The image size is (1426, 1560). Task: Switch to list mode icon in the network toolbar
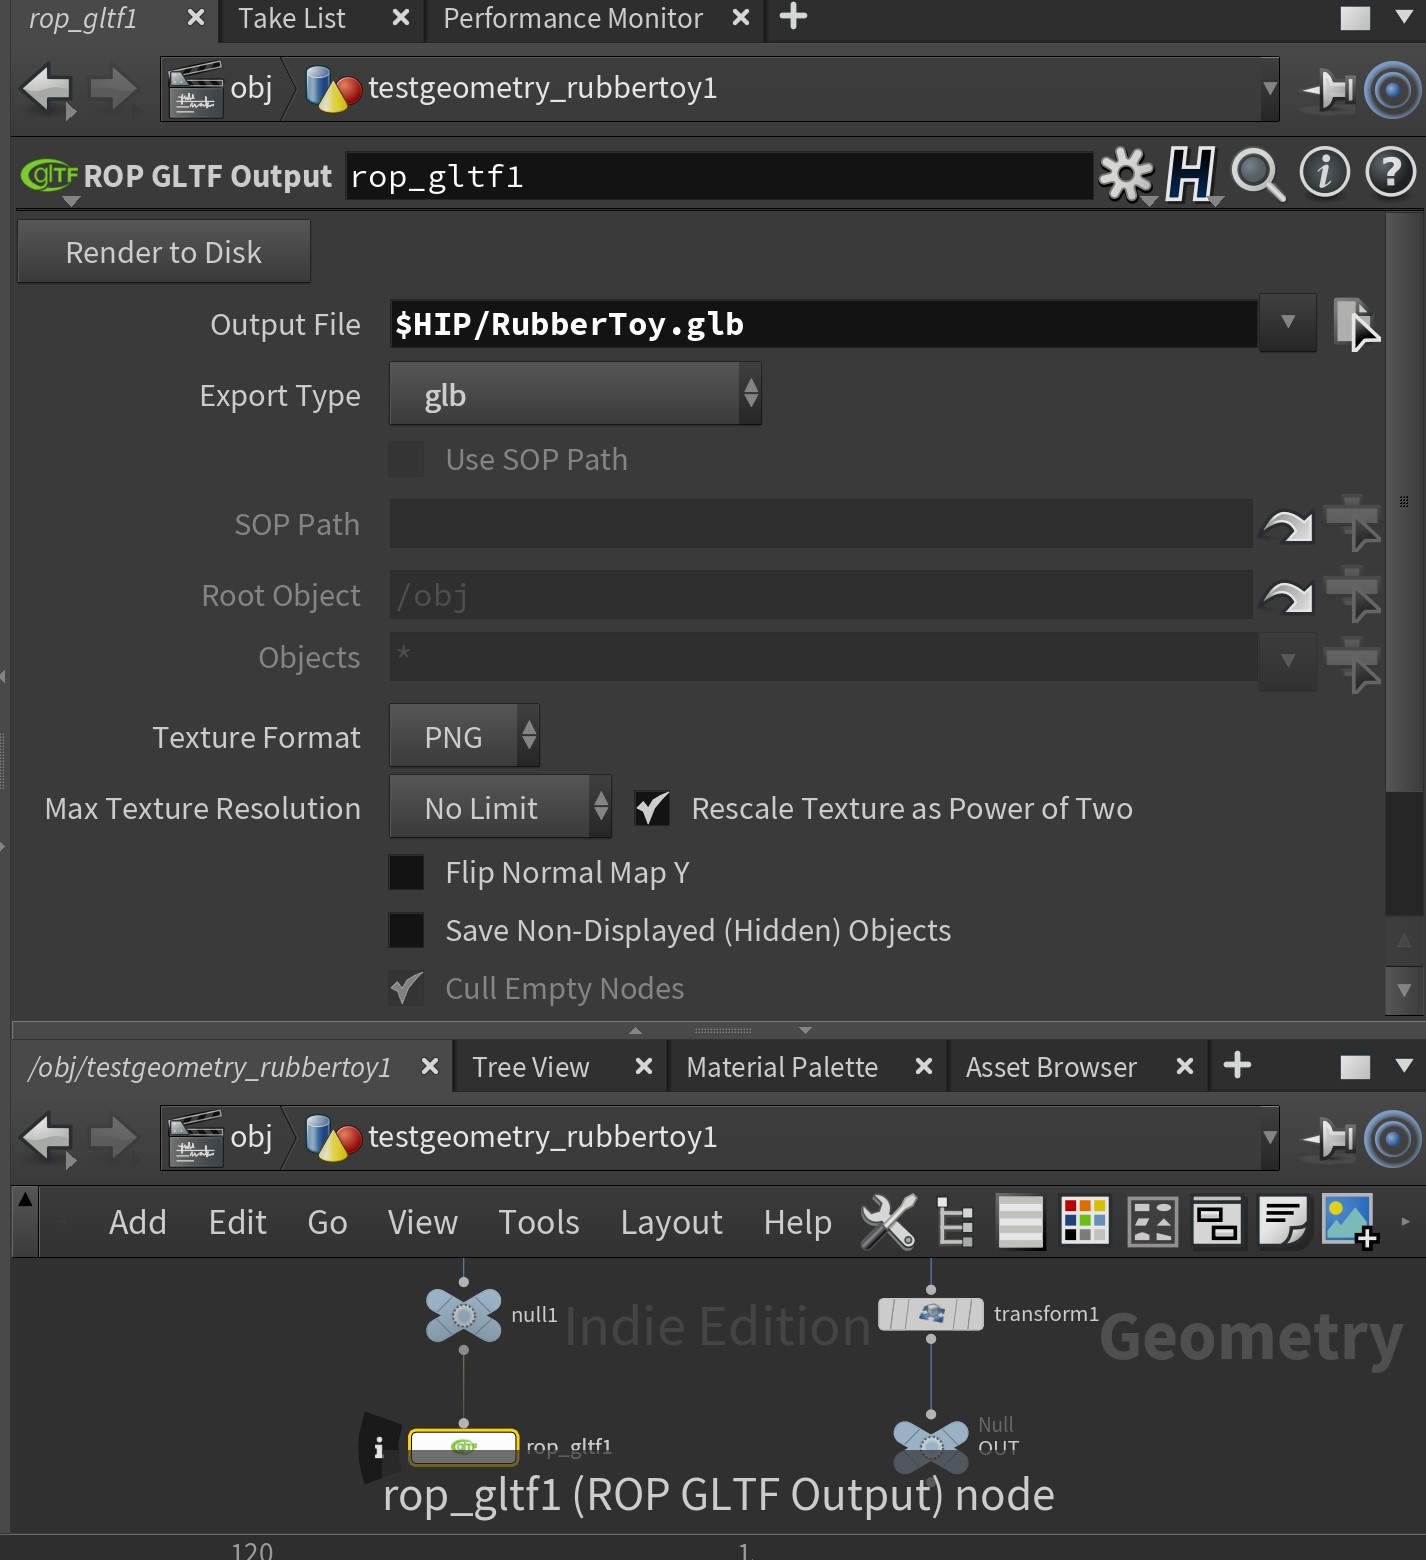click(1020, 1222)
